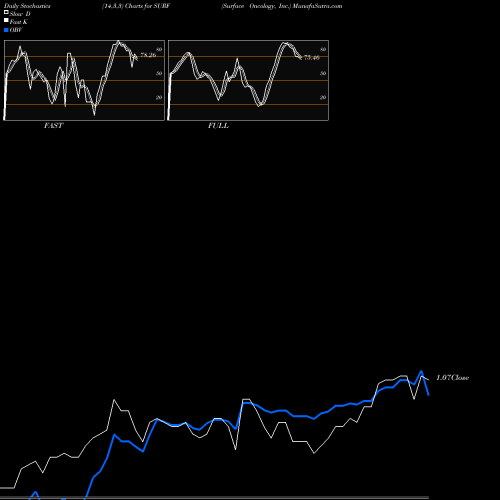Click the 75.46 value in FULL chart
This screenshot has width=500, height=500.
point(312,58)
